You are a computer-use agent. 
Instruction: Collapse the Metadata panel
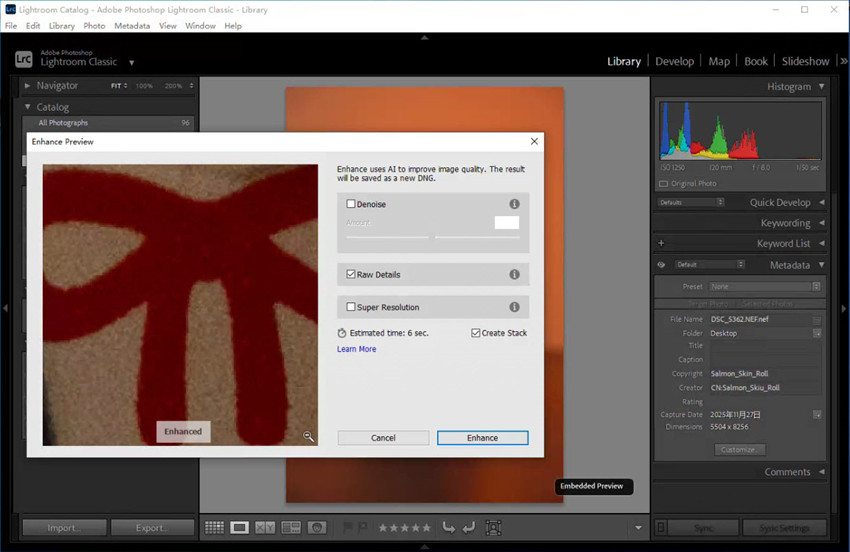click(x=822, y=265)
